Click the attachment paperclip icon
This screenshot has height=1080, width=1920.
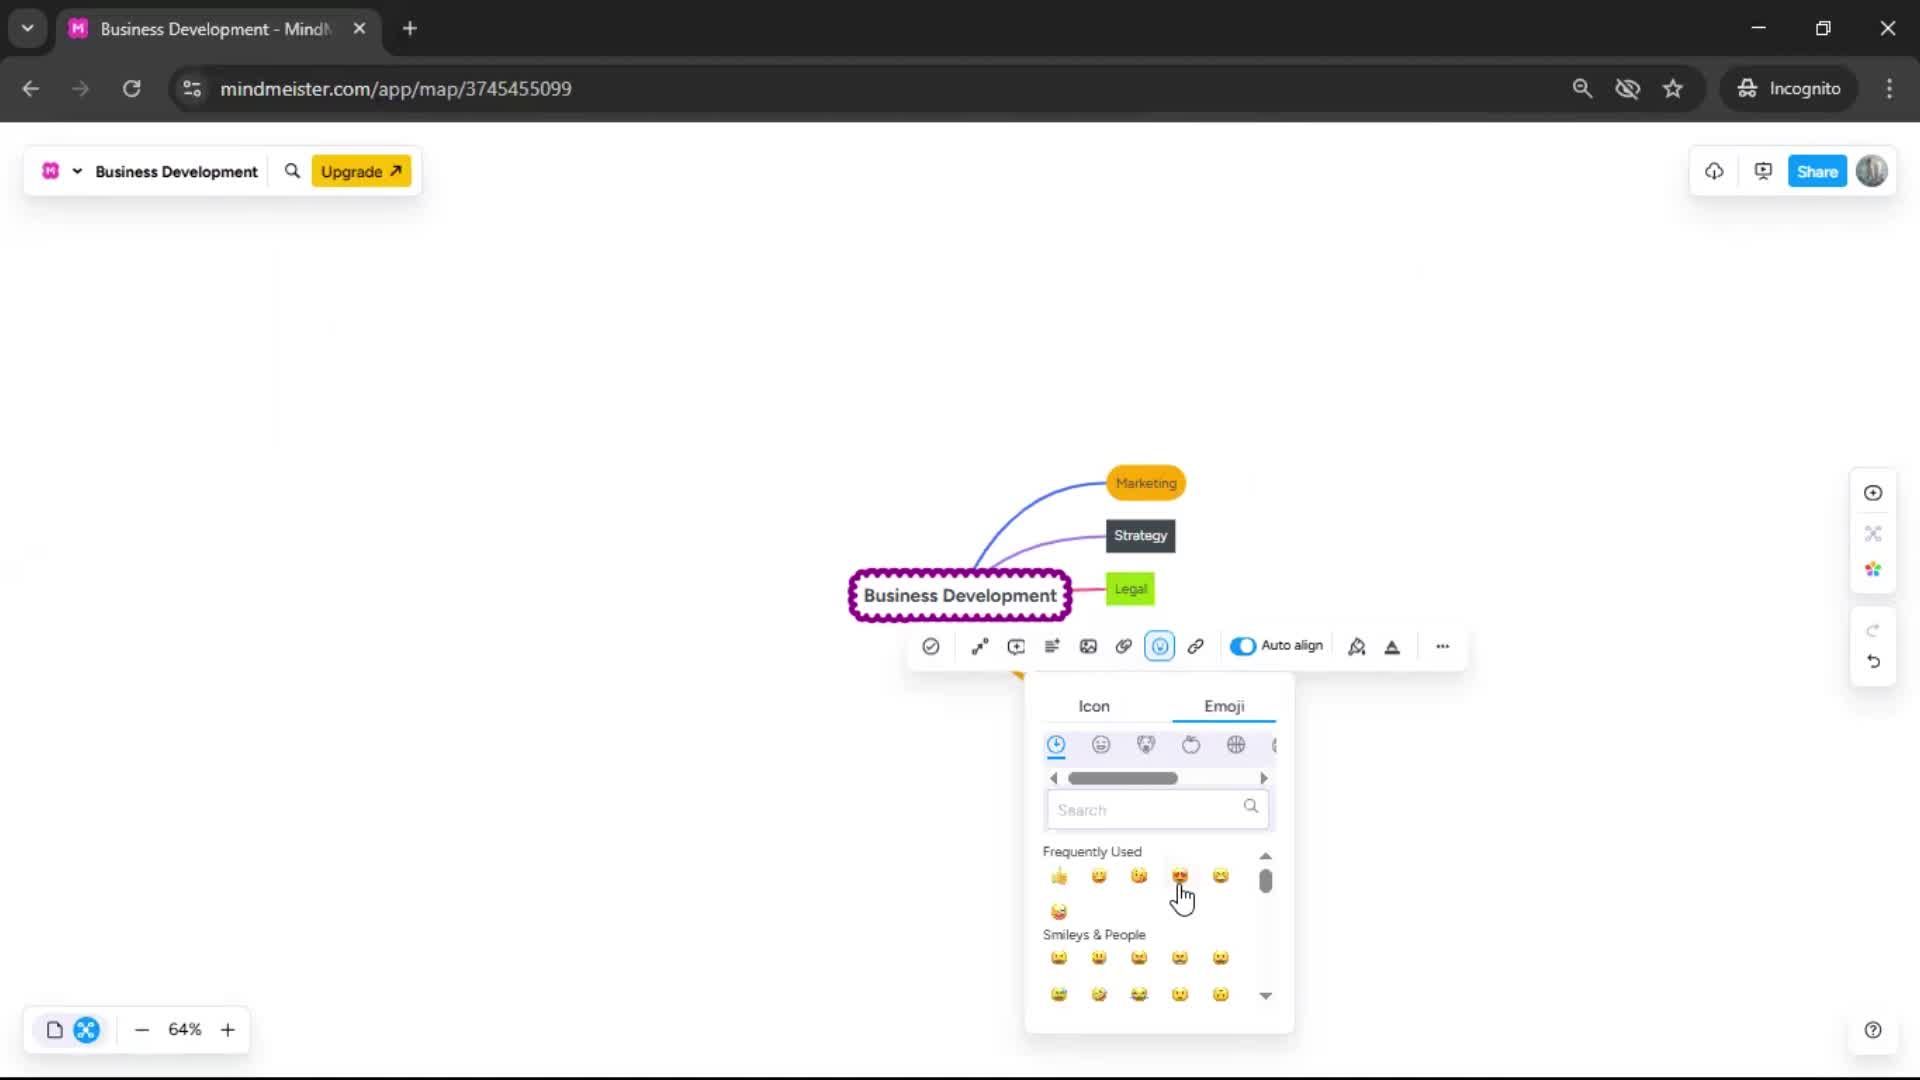pos(1124,647)
